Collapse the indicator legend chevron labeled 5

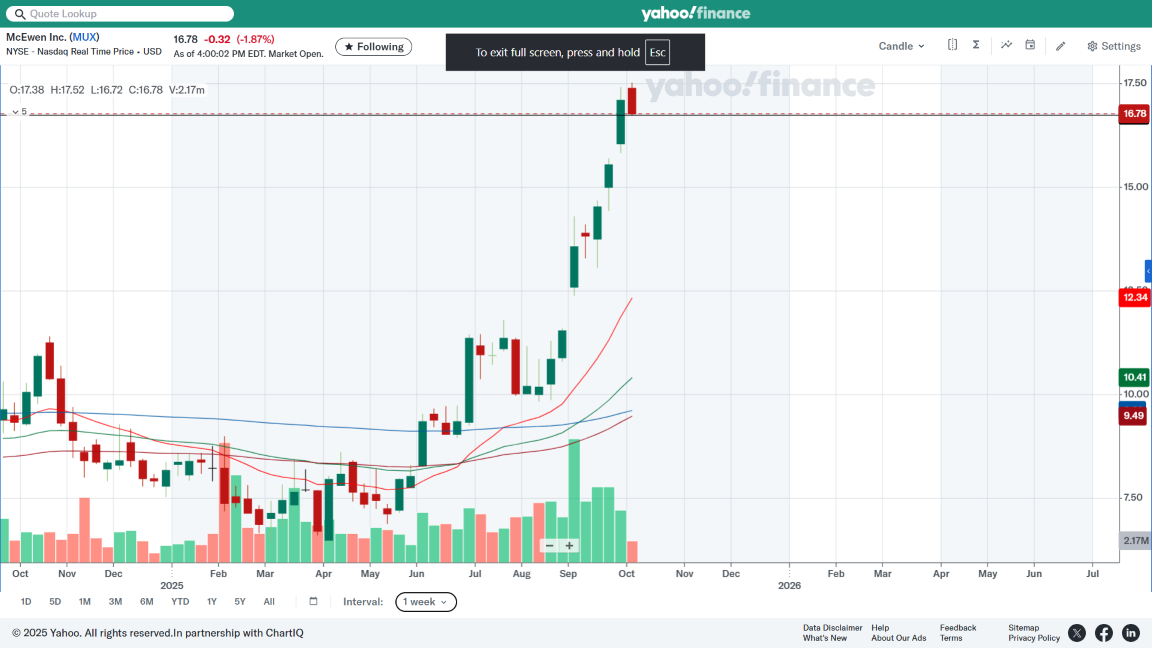(x=15, y=112)
